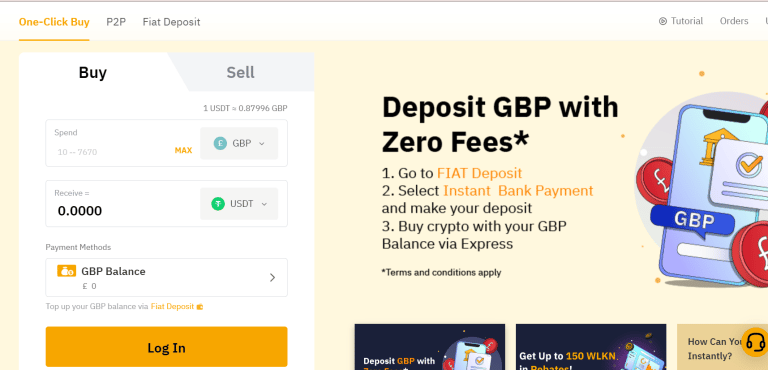Open the Get Up to 150 WLKN promo card
This screenshot has height=370, width=768.
tap(591, 347)
